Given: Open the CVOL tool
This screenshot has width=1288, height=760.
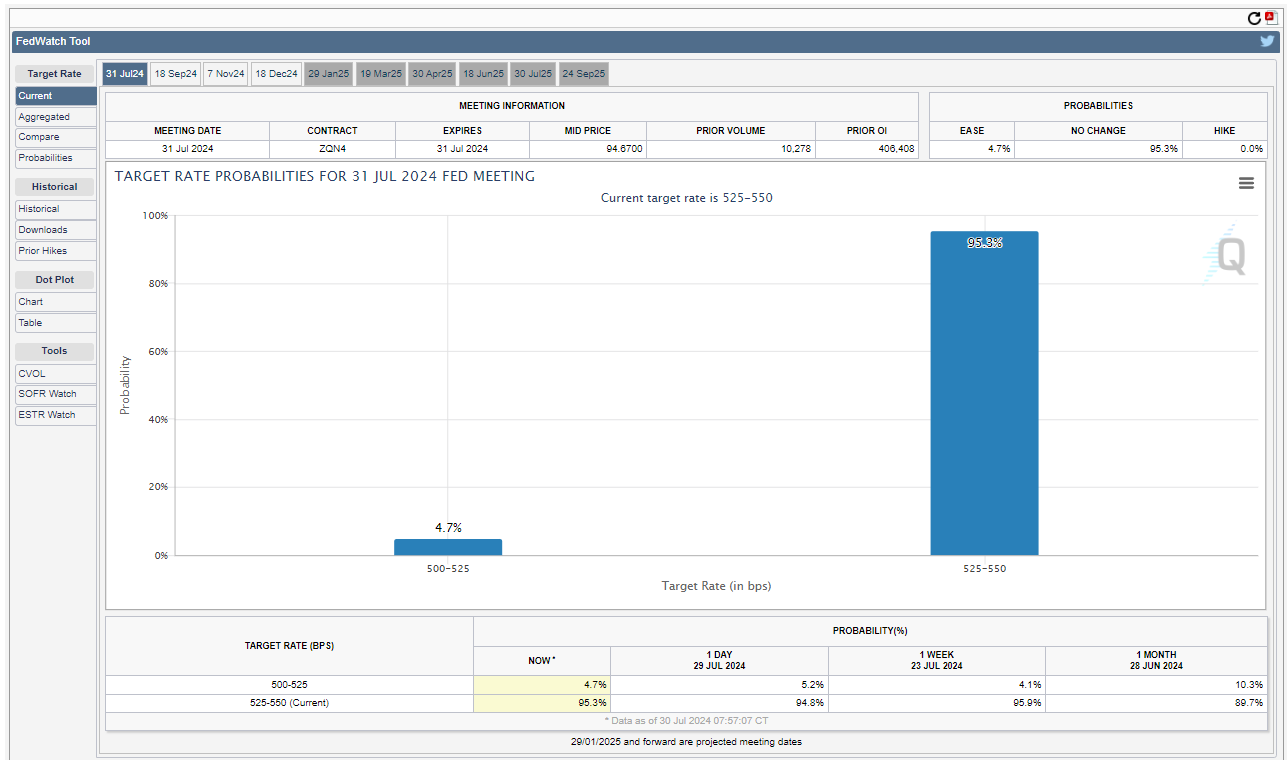Looking at the screenshot, I should [56, 374].
